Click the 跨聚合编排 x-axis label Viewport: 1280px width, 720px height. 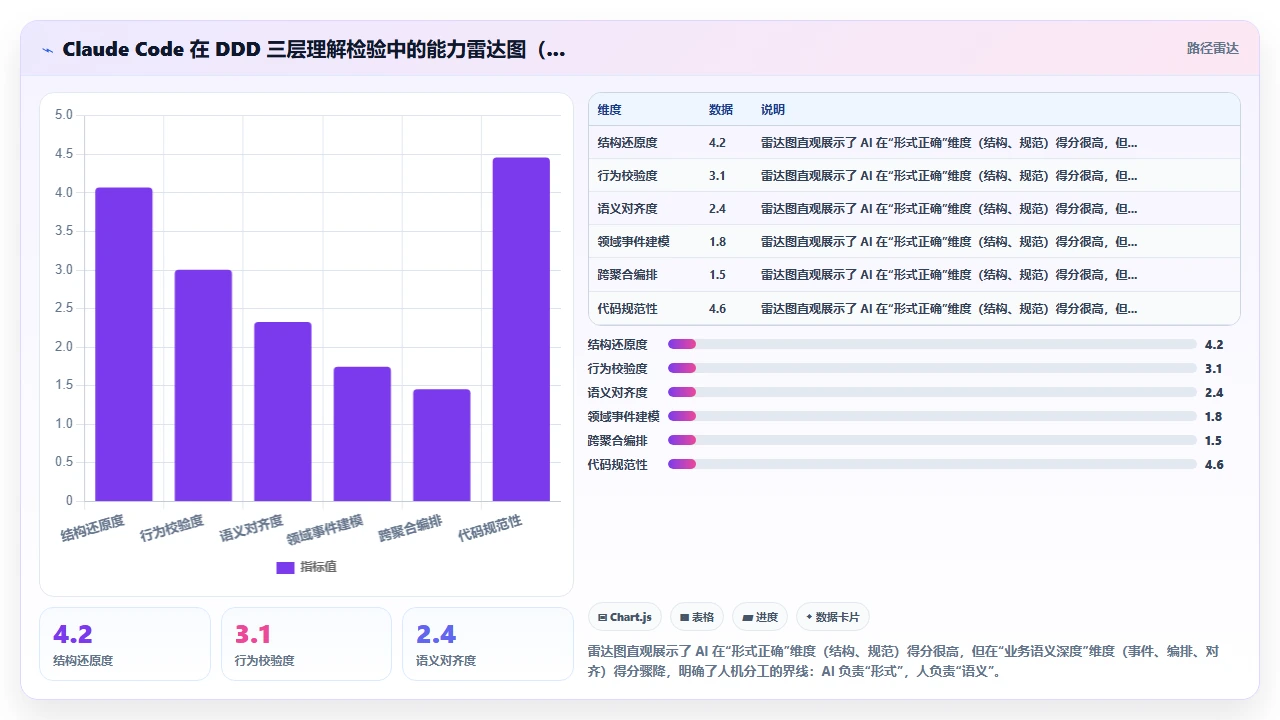tap(410, 528)
